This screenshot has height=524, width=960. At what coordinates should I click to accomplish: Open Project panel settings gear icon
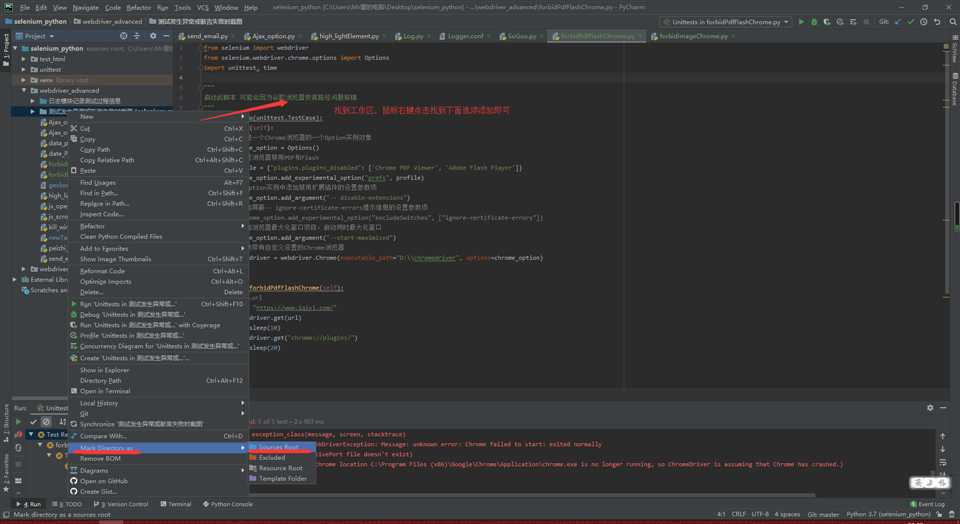point(153,36)
